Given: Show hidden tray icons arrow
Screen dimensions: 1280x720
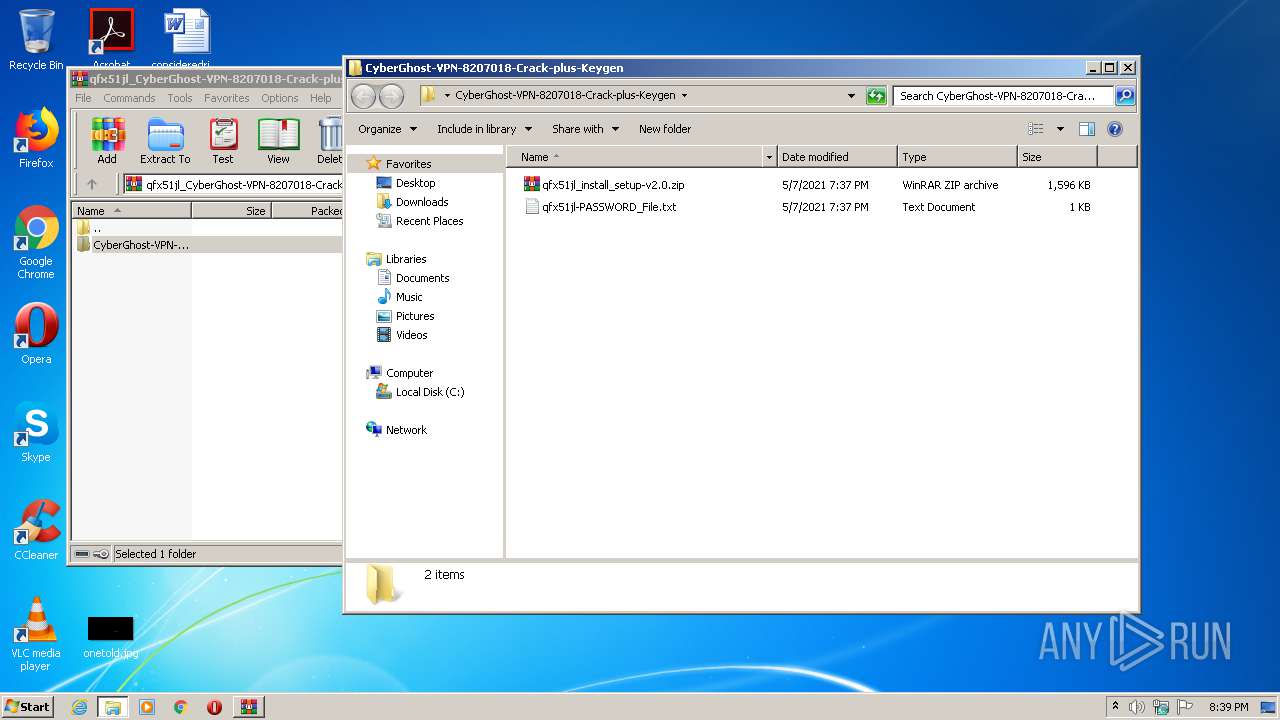Looking at the screenshot, I should click(x=1115, y=707).
